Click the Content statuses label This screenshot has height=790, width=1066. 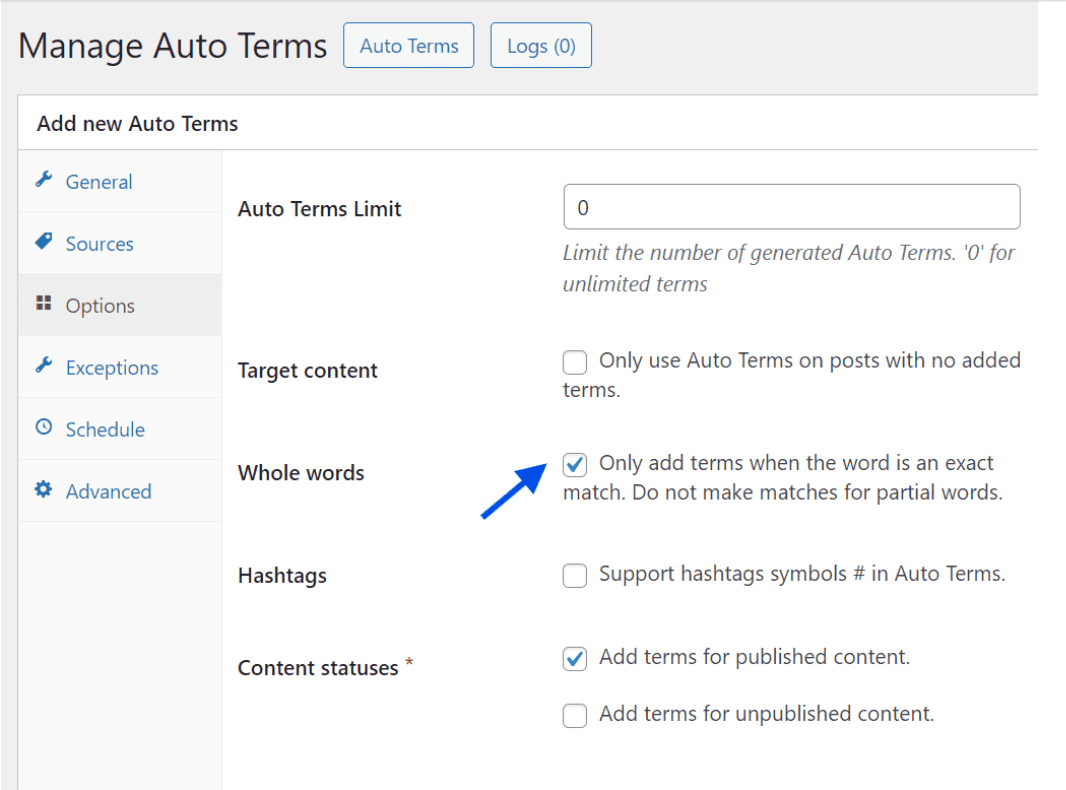(318, 668)
